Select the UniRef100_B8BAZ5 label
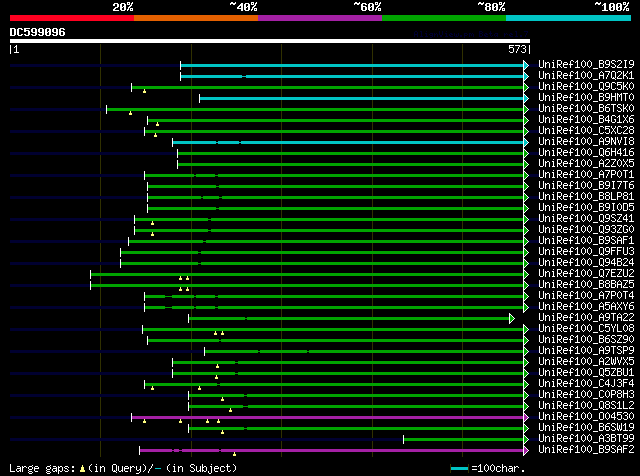The width and height of the screenshot is (640, 476). click(586, 285)
